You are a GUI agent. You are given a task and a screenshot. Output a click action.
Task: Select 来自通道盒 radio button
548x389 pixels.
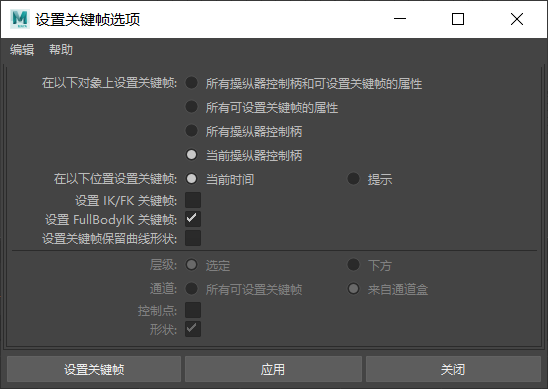click(x=353, y=289)
